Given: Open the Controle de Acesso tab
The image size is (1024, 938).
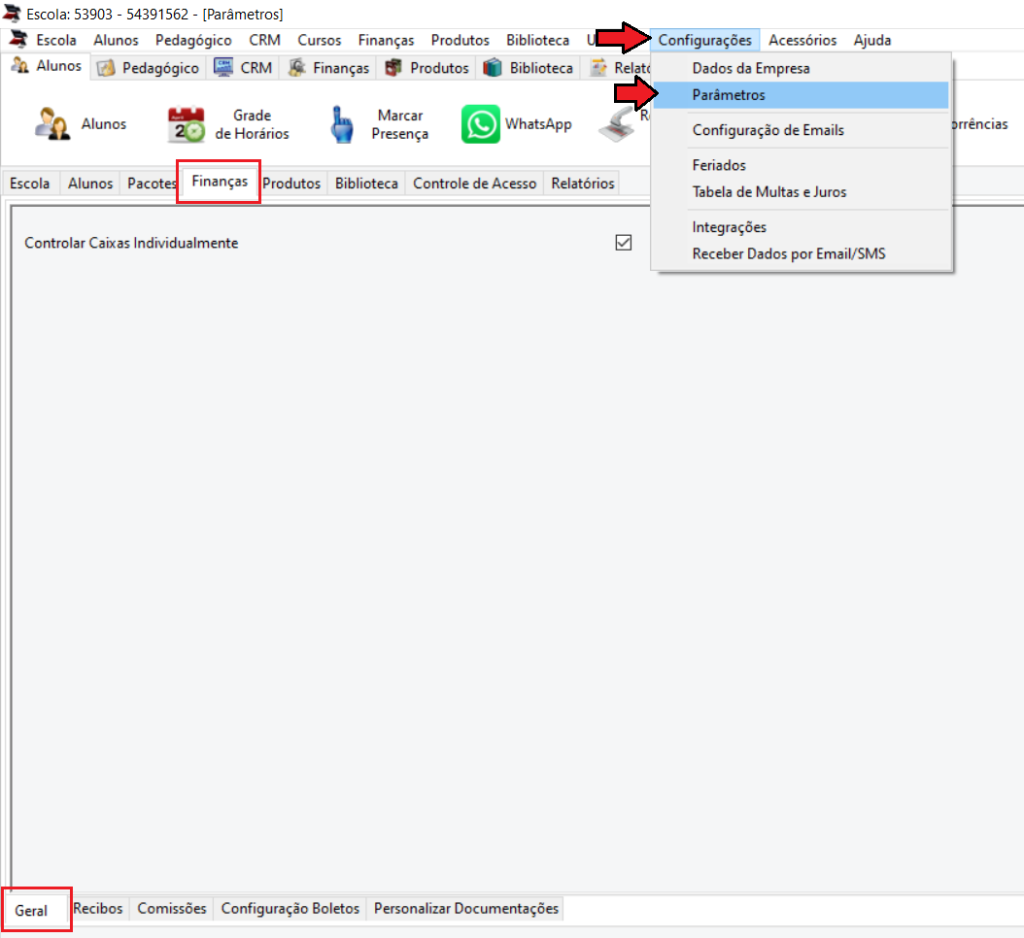Looking at the screenshot, I should click(x=475, y=184).
